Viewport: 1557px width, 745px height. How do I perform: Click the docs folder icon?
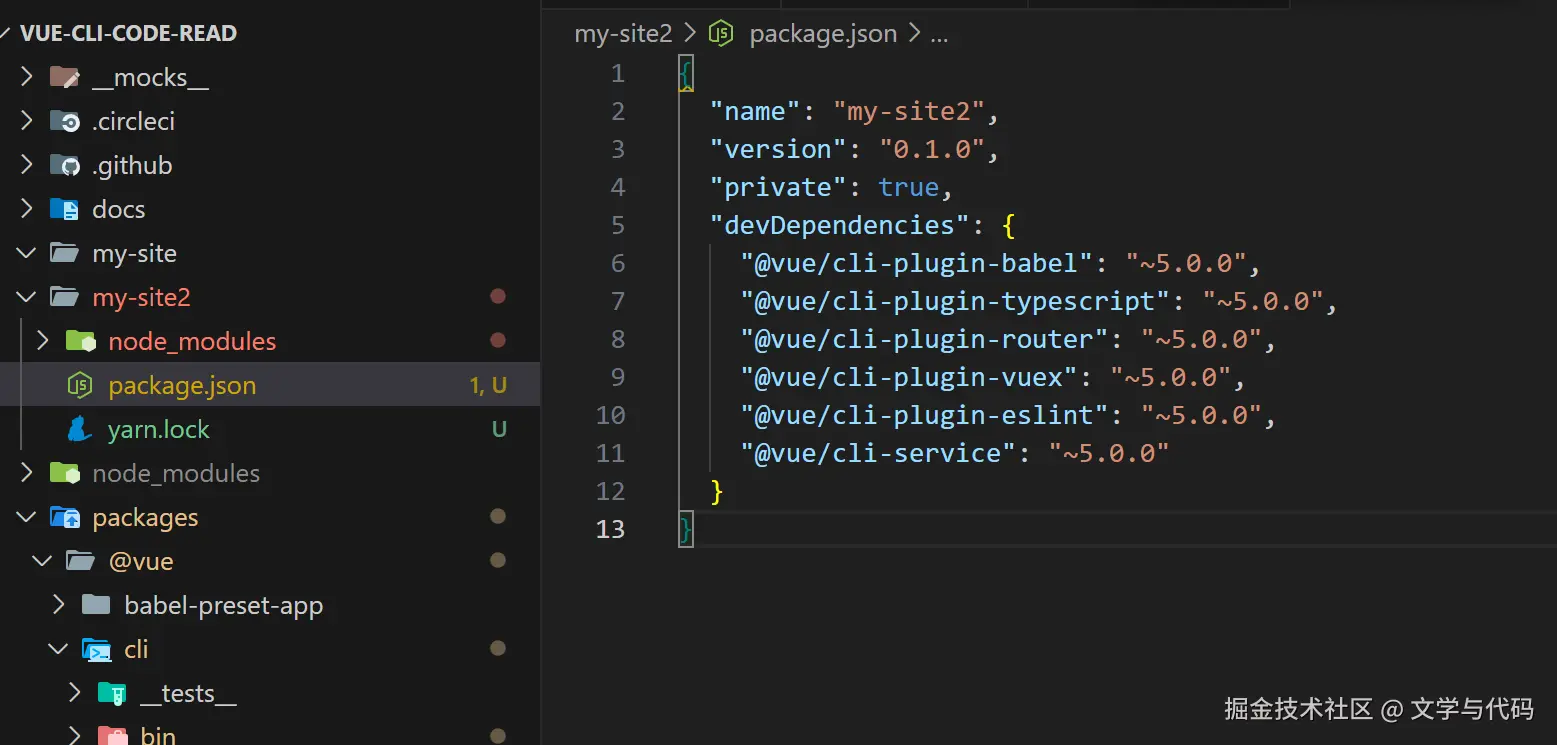click(x=65, y=209)
